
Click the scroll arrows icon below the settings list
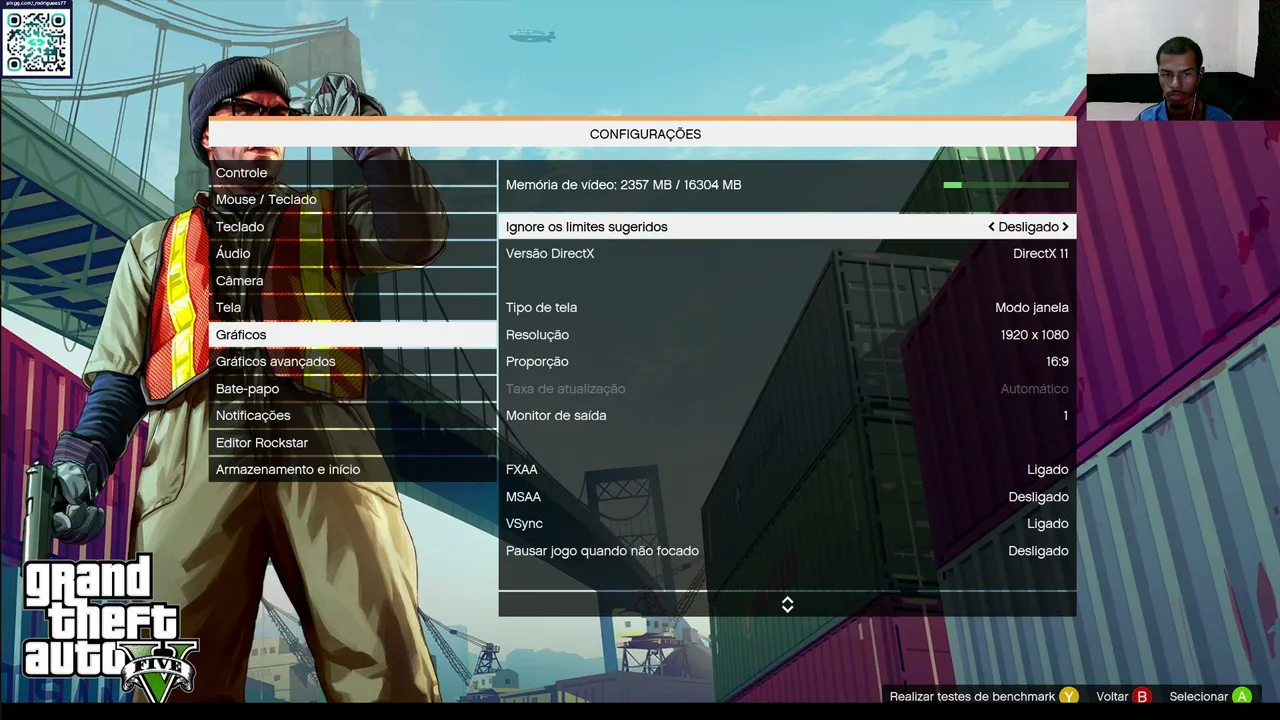(x=787, y=604)
